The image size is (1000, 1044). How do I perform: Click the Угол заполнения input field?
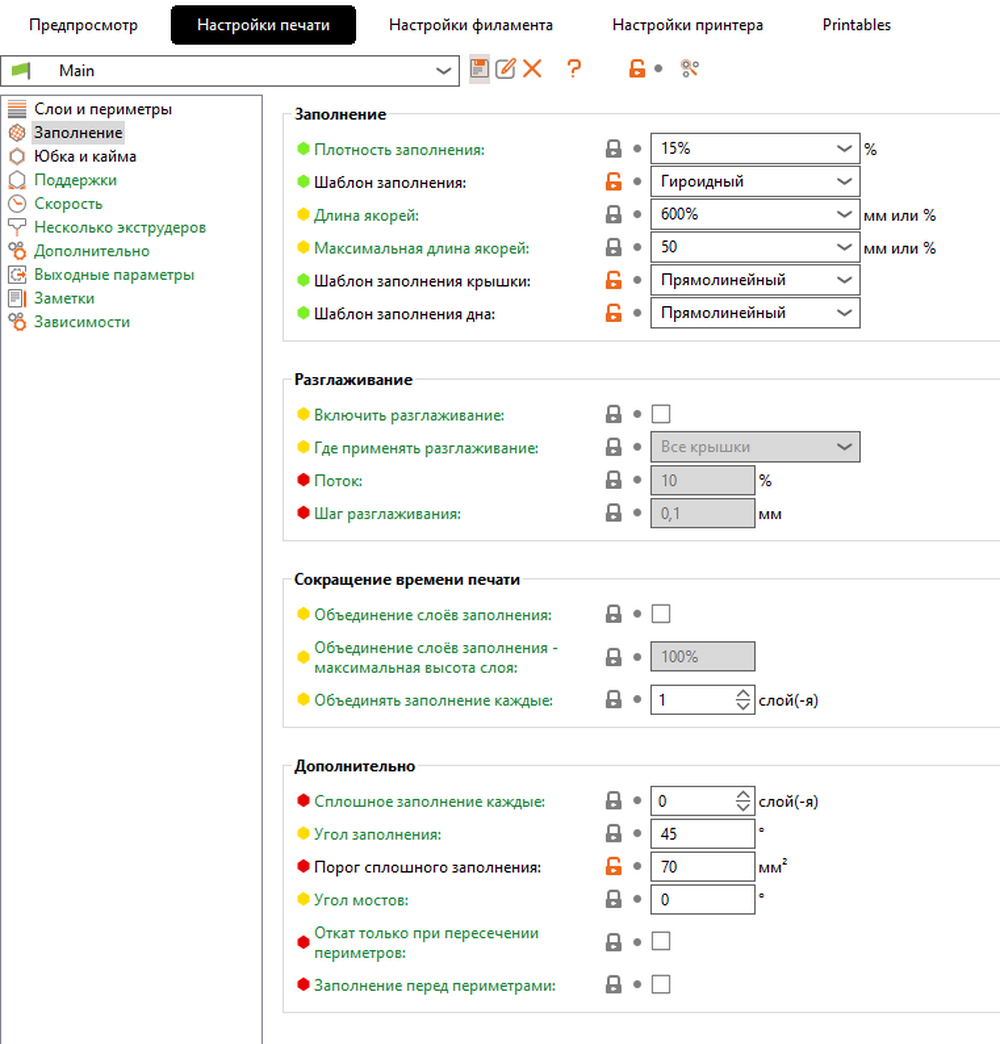702,834
